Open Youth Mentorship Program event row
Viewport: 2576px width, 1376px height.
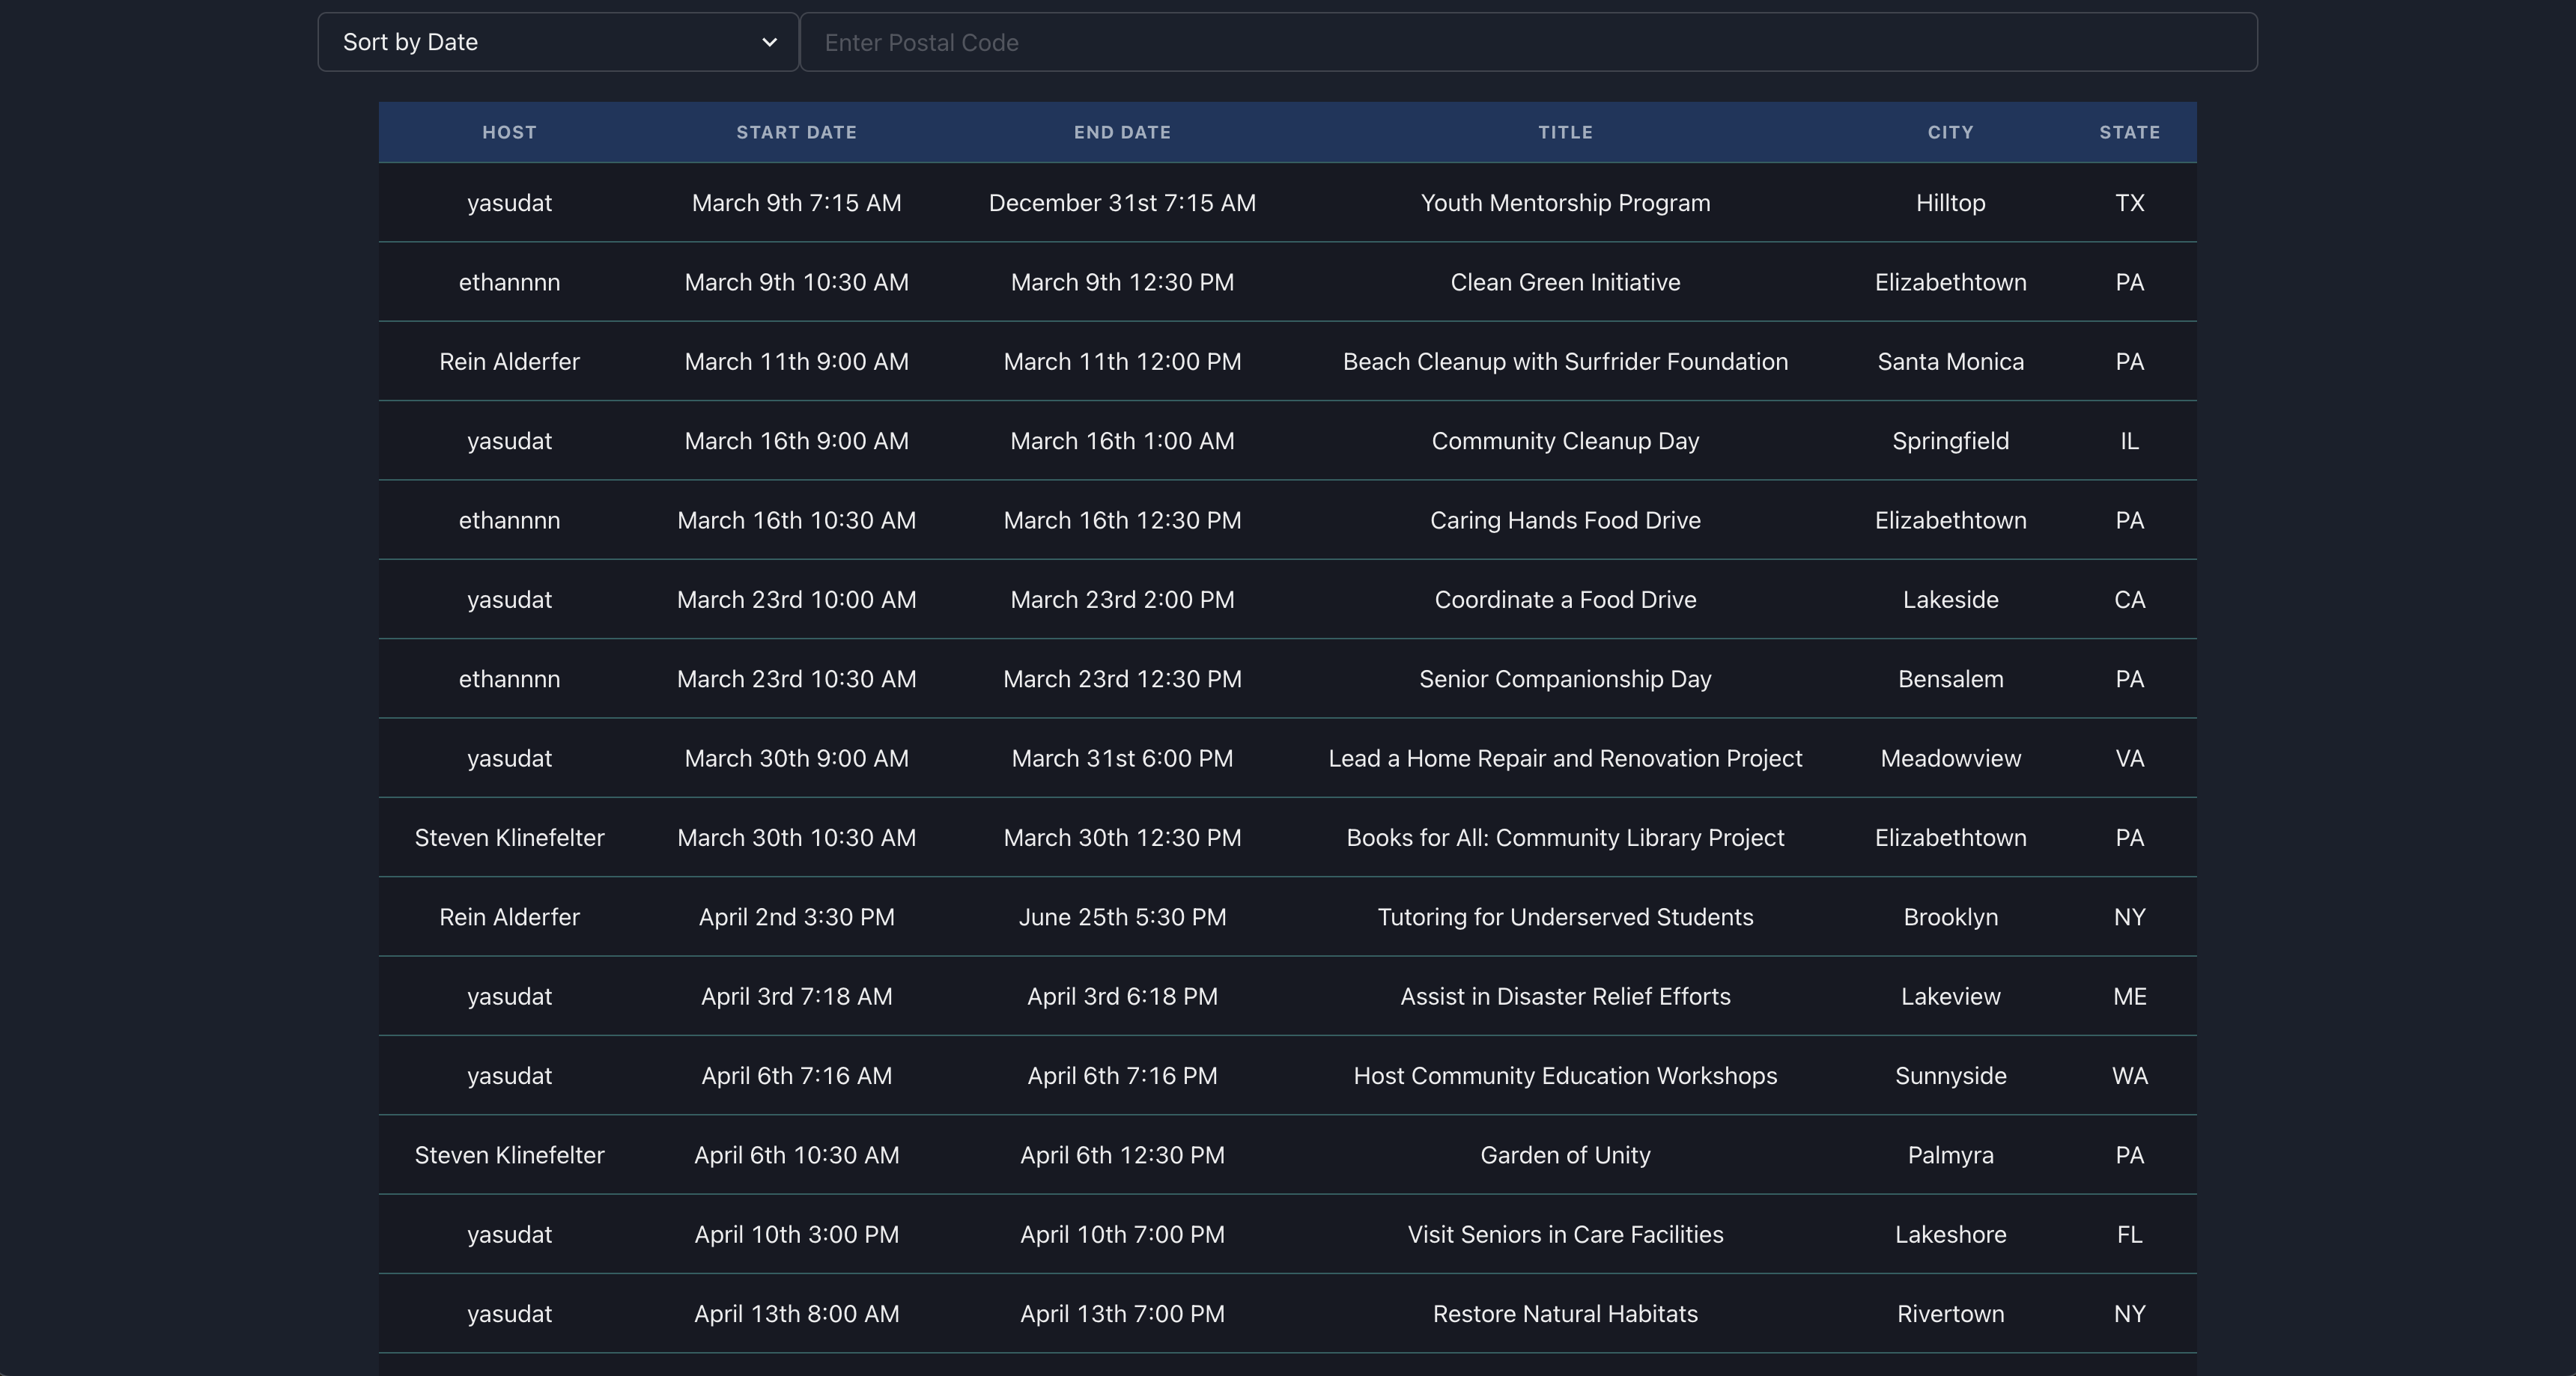pos(1565,203)
